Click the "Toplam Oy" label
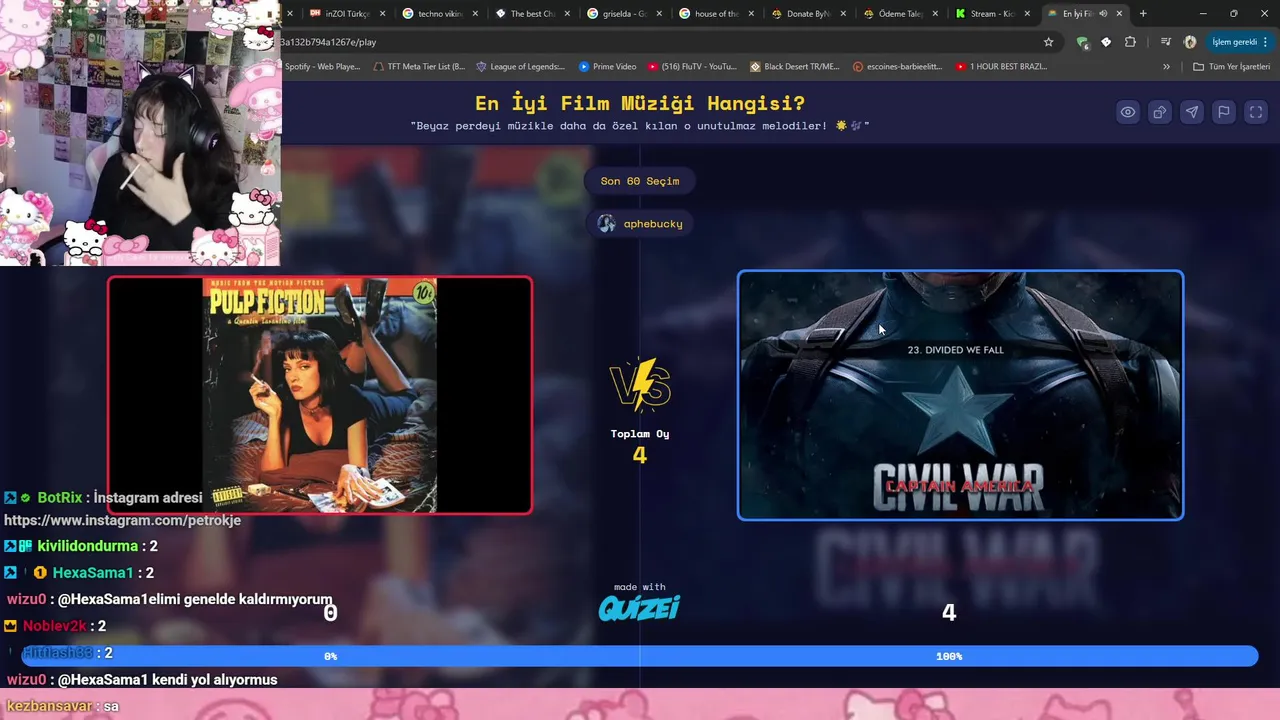Viewport: 1280px width, 720px height. click(x=640, y=434)
